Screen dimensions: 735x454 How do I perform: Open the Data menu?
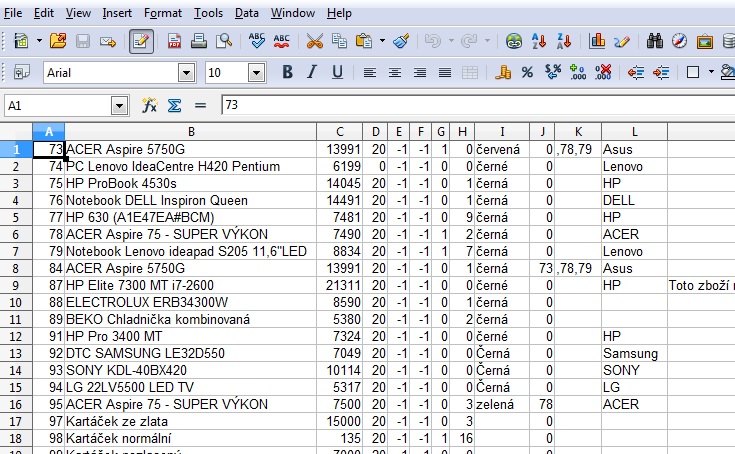coord(247,13)
